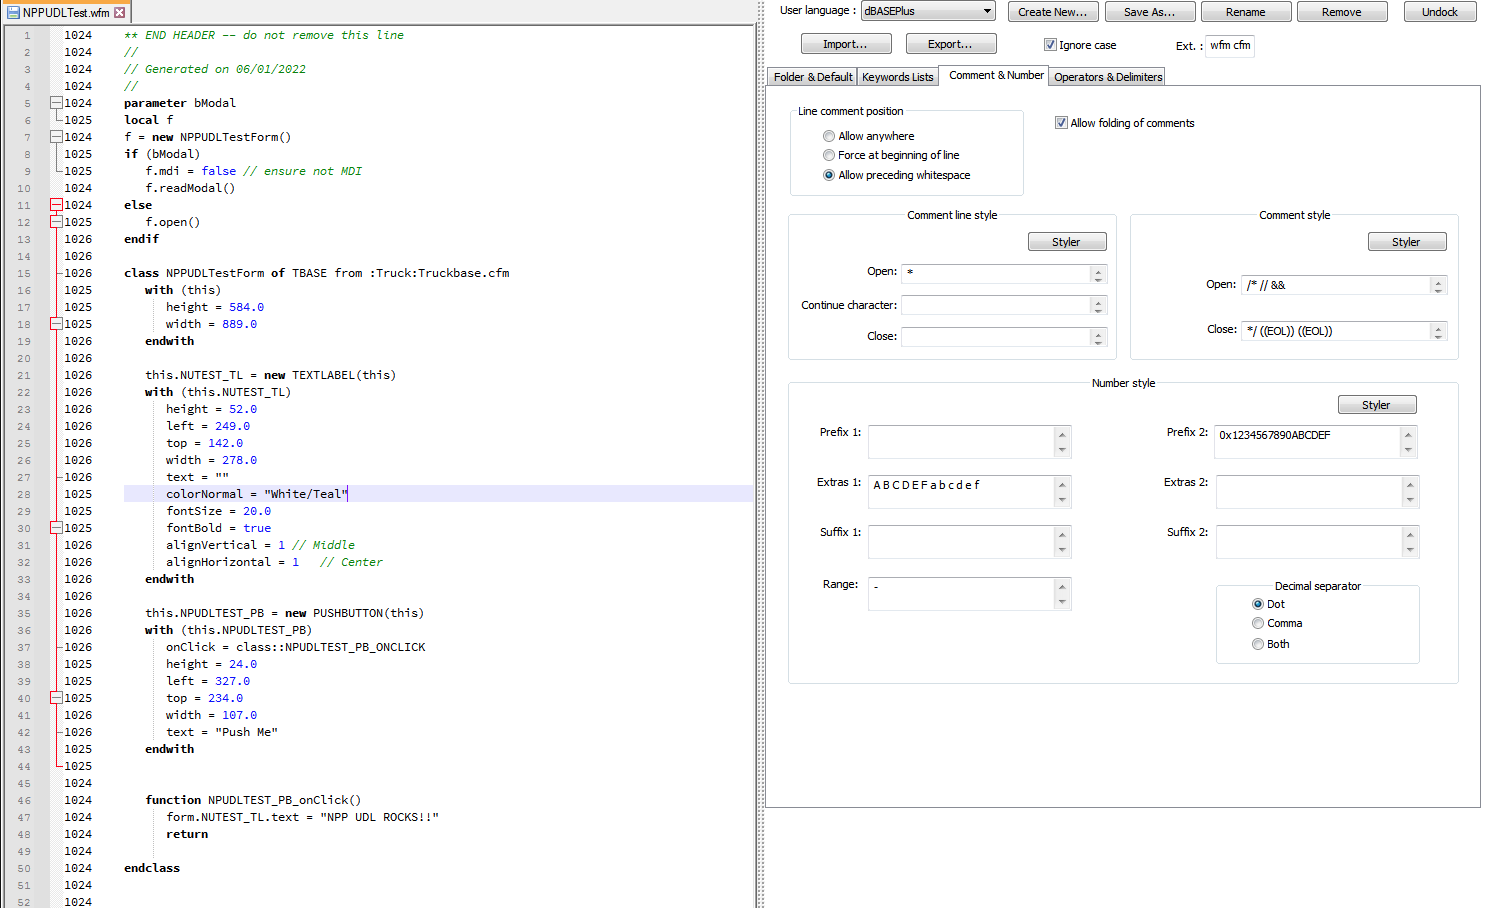Collapse fold marker on line 30
This screenshot has width=1498, height=908.
pos(57,528)
